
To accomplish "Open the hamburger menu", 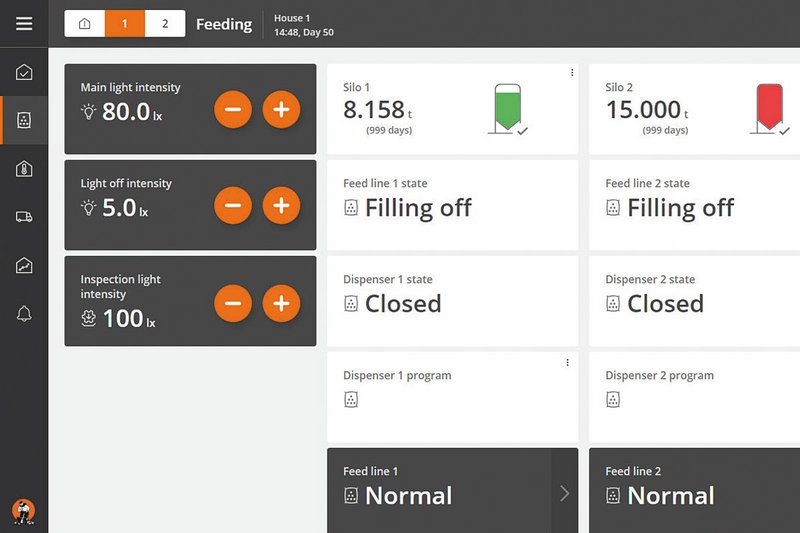I will tap(24, 24).
